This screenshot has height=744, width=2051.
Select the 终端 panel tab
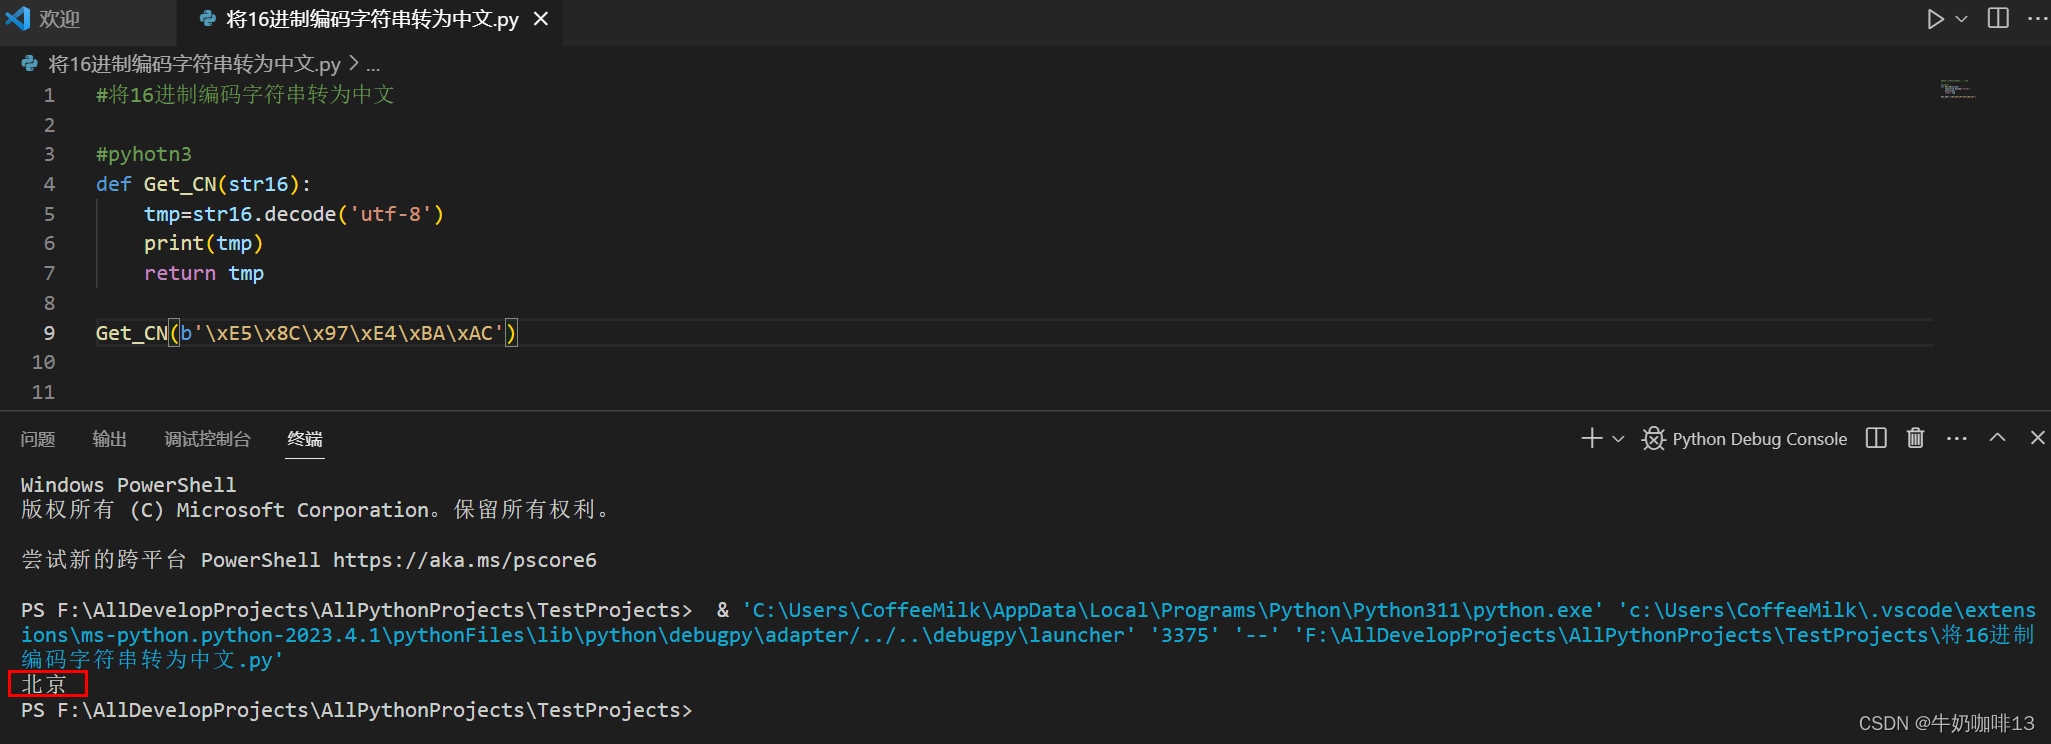[x=305, y=439]
